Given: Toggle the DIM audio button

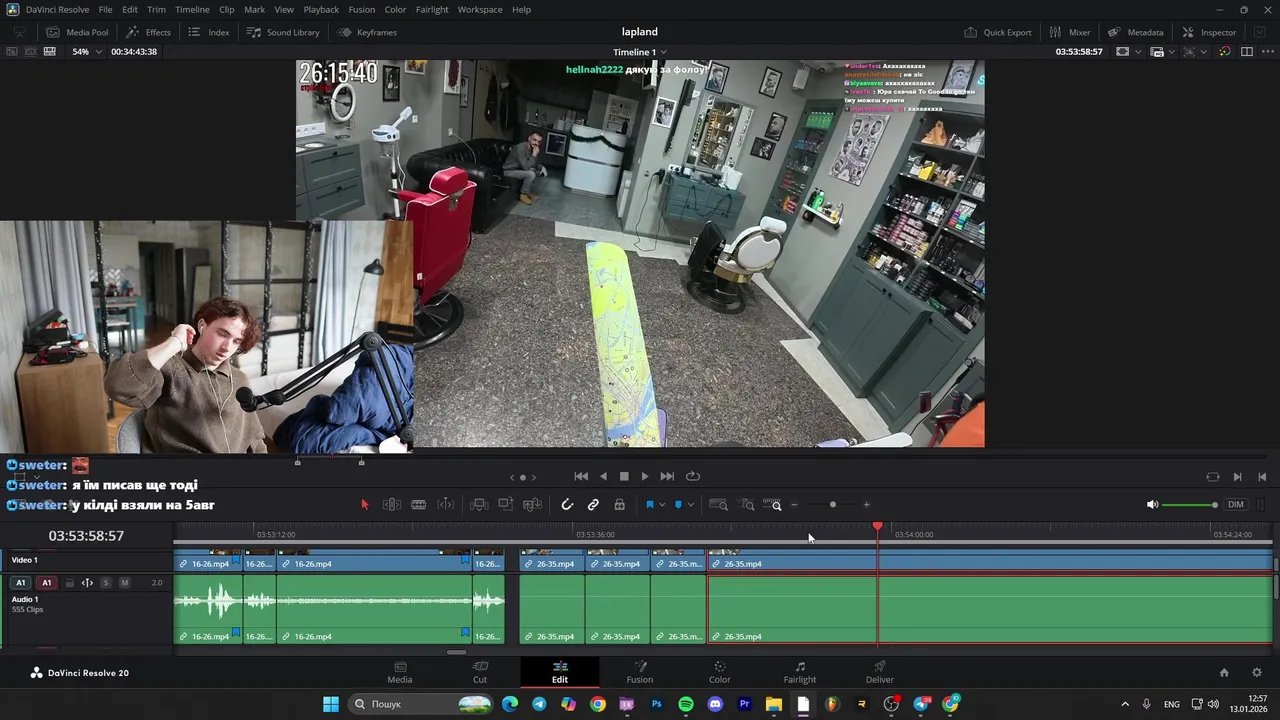Looking at the screenshot, I should pyautogui.click(x=1236, y=505).
